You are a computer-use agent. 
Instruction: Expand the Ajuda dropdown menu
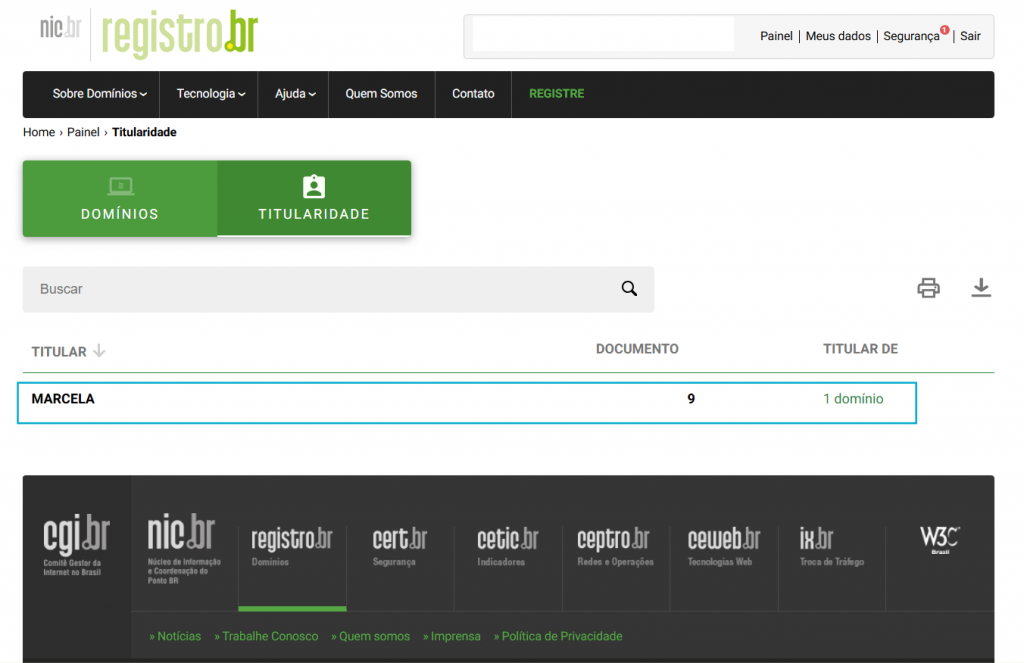click(295, 94)
